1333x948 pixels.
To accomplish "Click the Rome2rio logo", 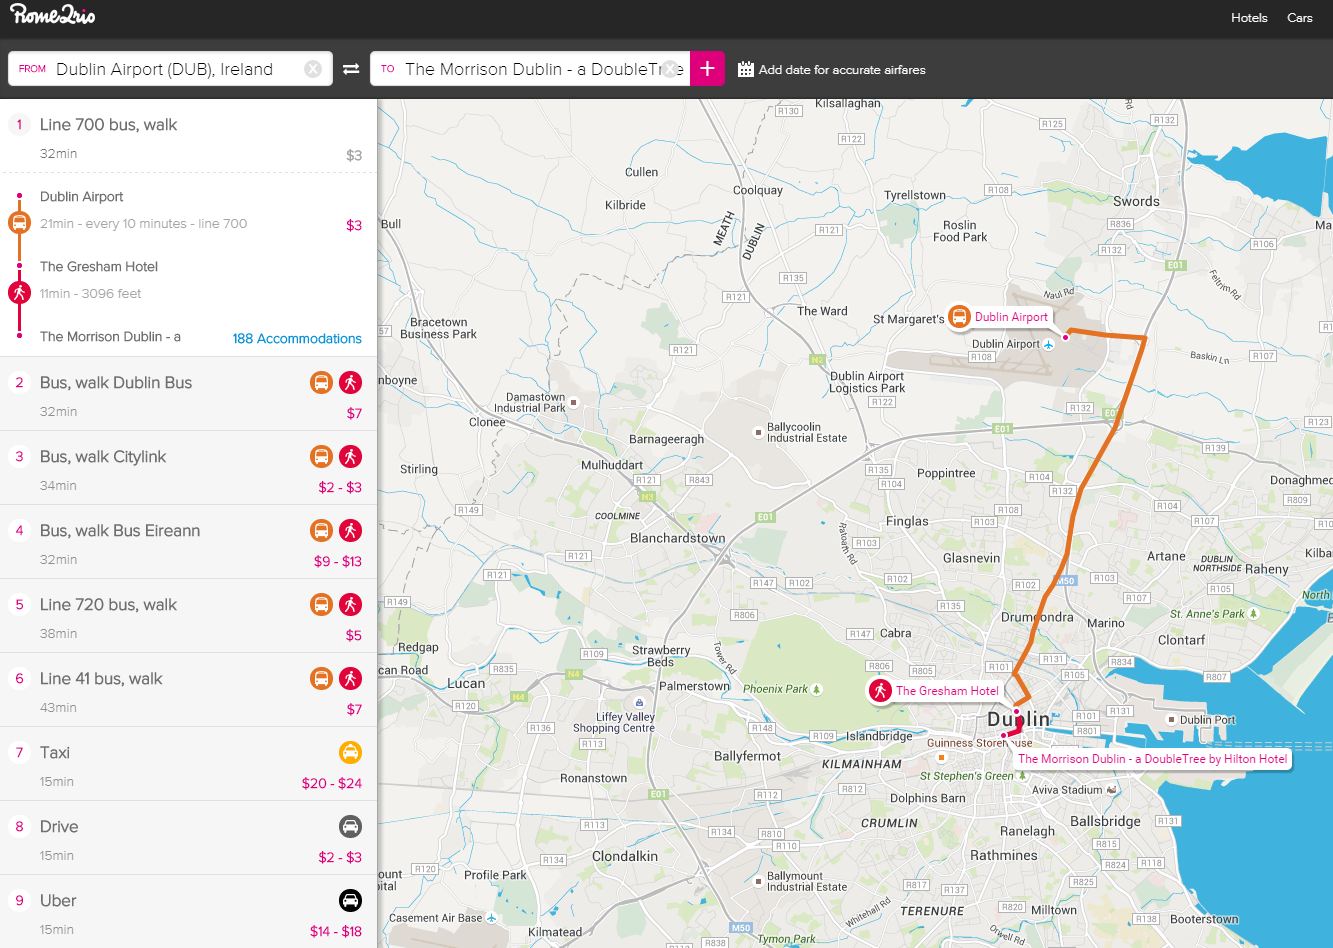I will [x=53, y=16].
